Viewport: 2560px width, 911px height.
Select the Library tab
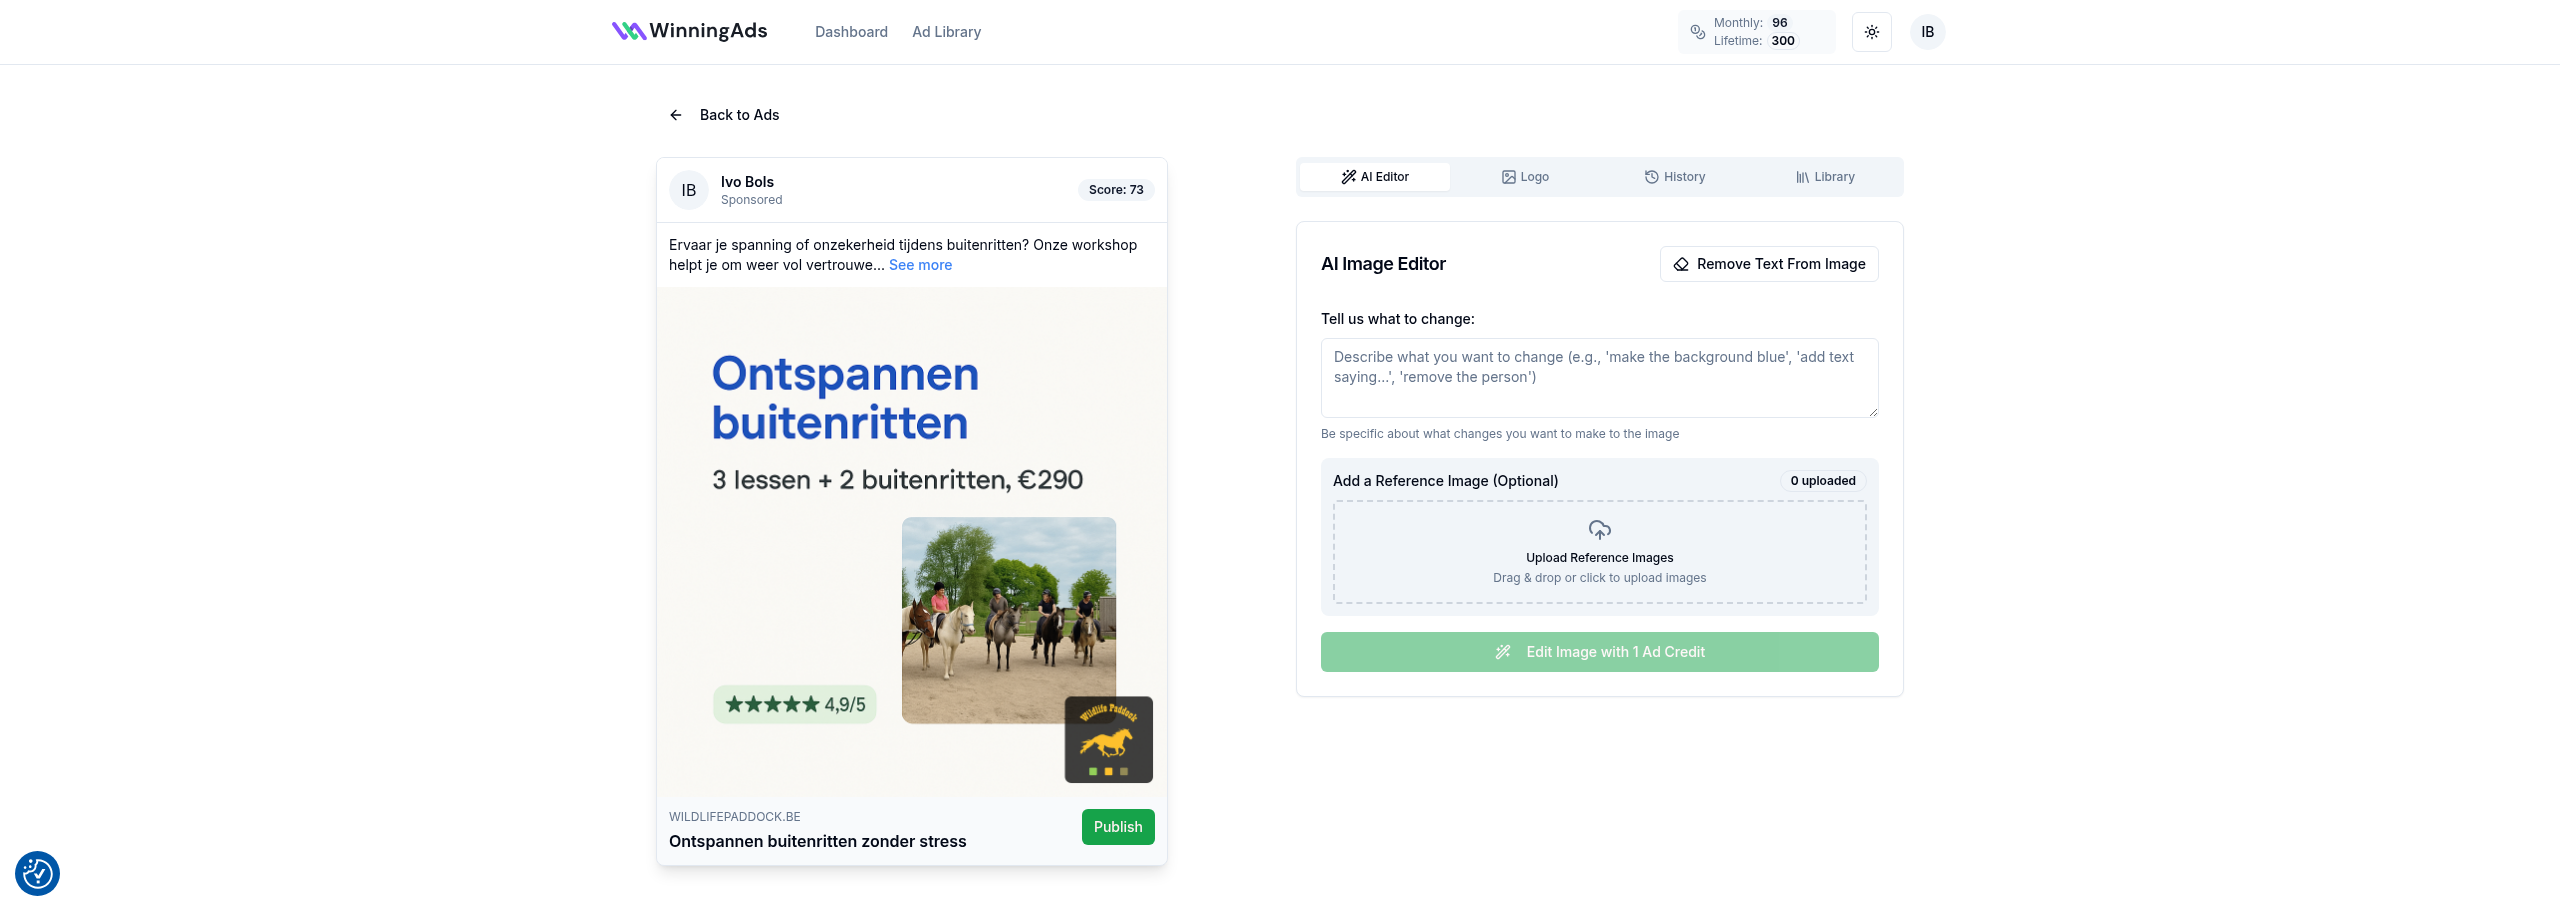click(1825, 177)
